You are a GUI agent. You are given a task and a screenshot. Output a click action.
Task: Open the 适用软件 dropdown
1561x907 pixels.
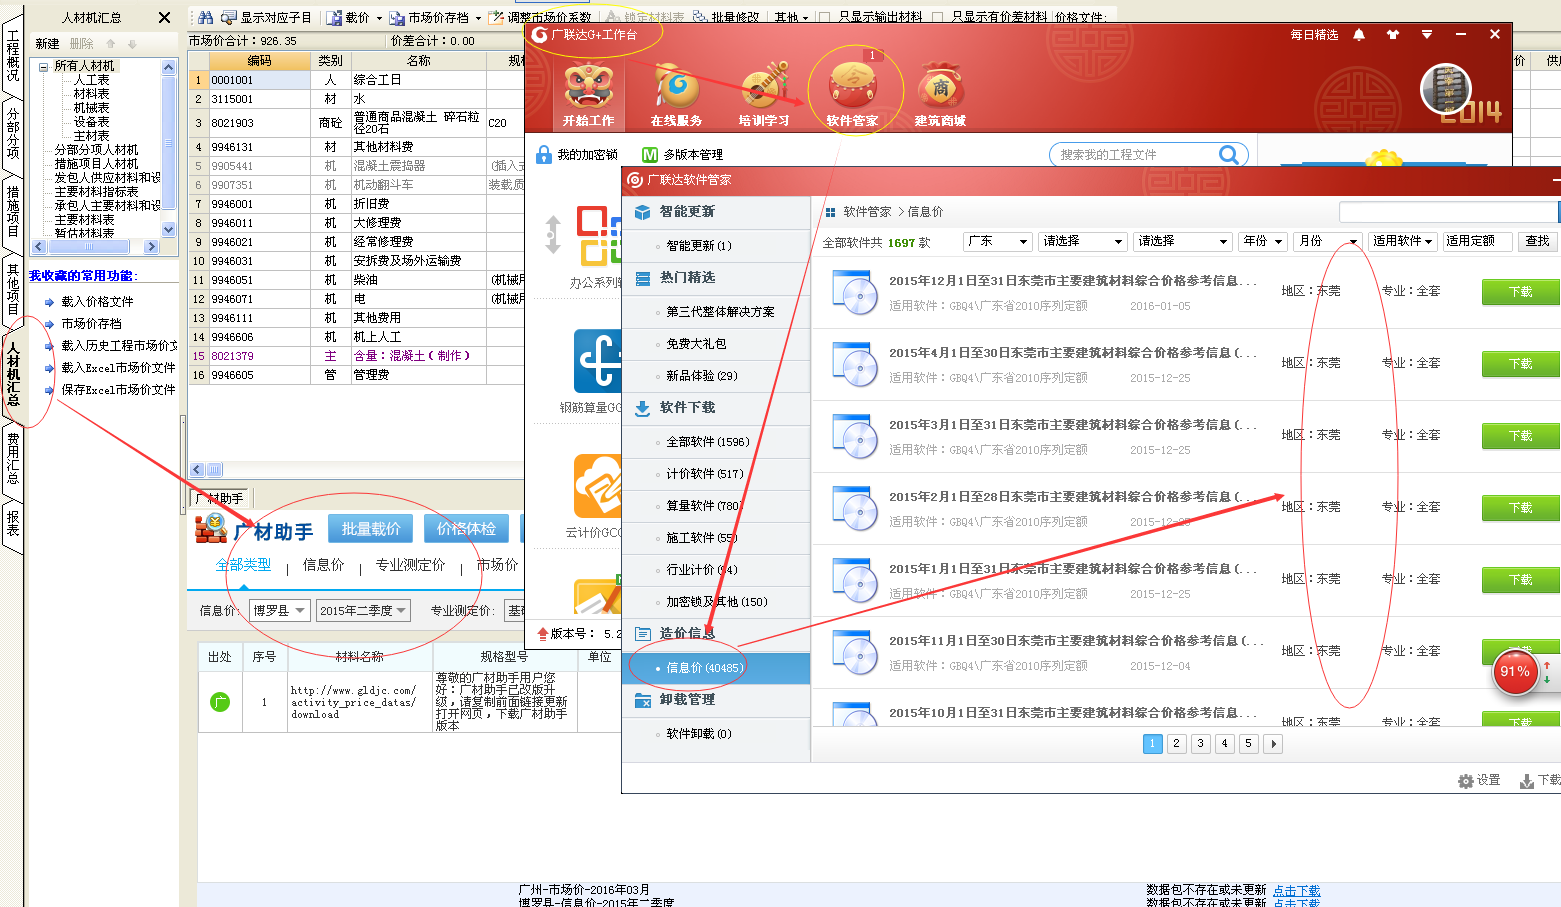[x=1403, y=241]
